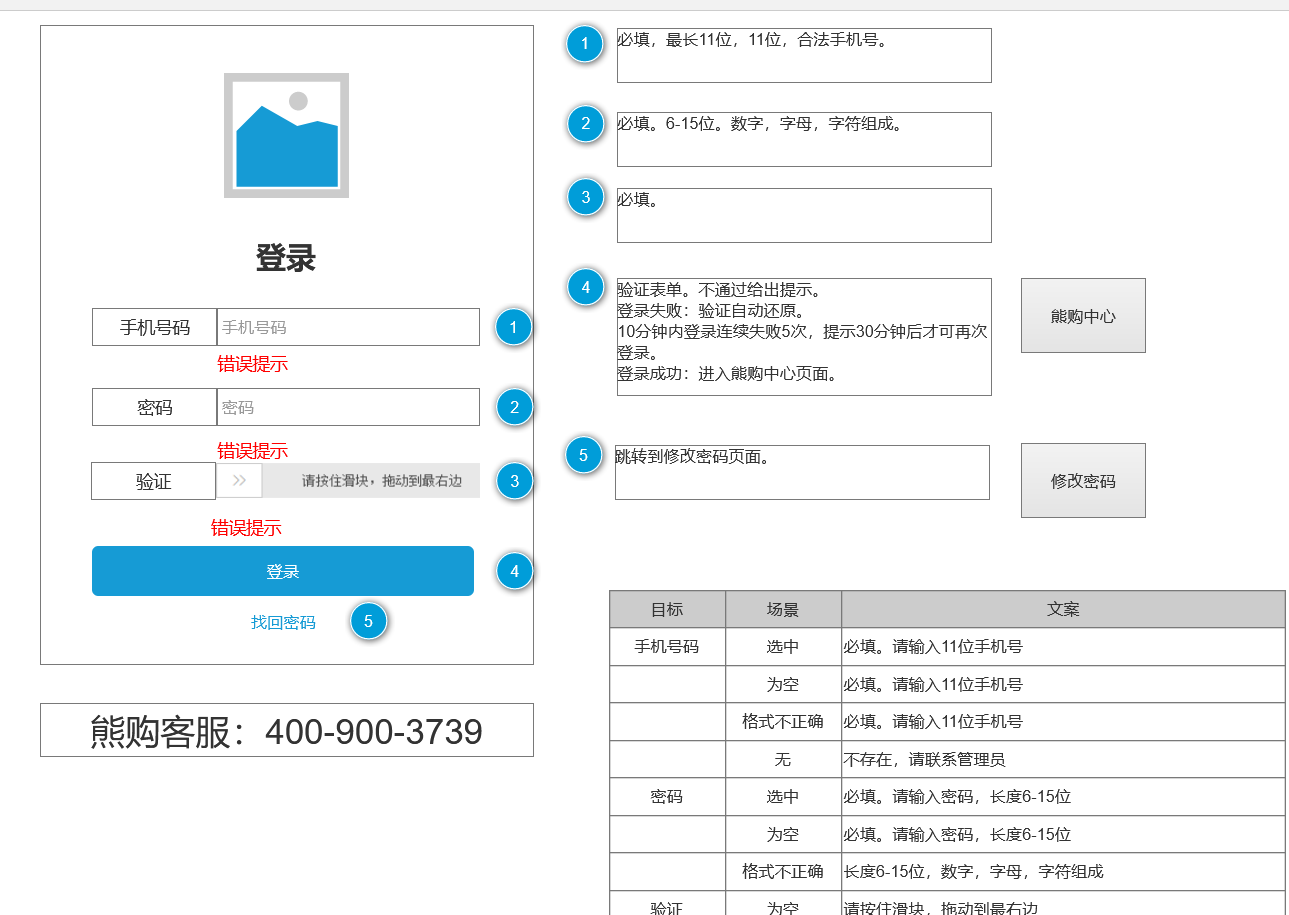Click note box 必填。6-15位。数字,字母,字符组成

point(804,139)
